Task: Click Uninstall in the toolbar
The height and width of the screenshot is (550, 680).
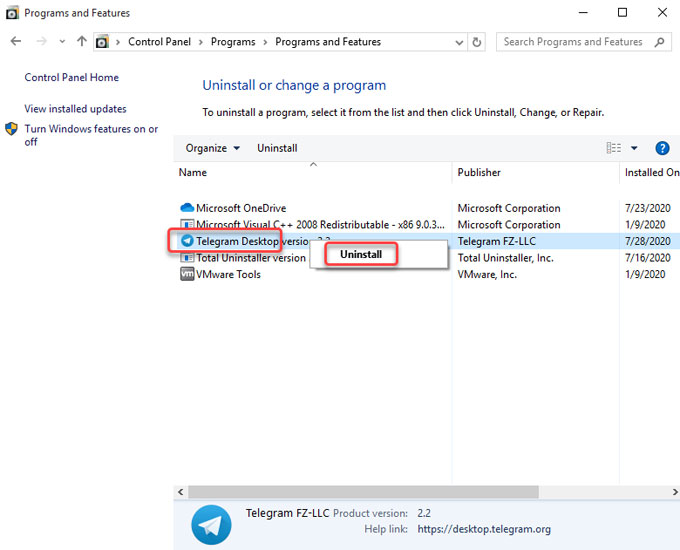Action: [277, 148]
